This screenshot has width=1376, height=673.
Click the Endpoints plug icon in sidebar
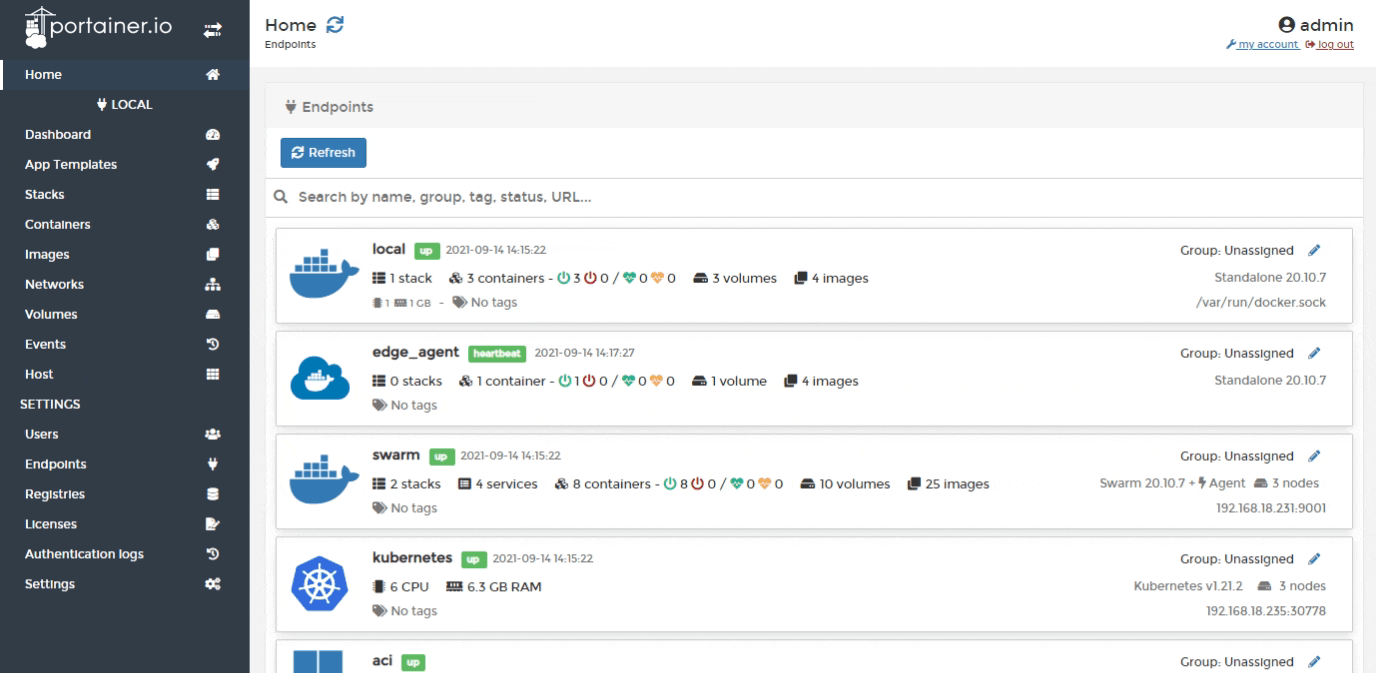coord(212,464)
